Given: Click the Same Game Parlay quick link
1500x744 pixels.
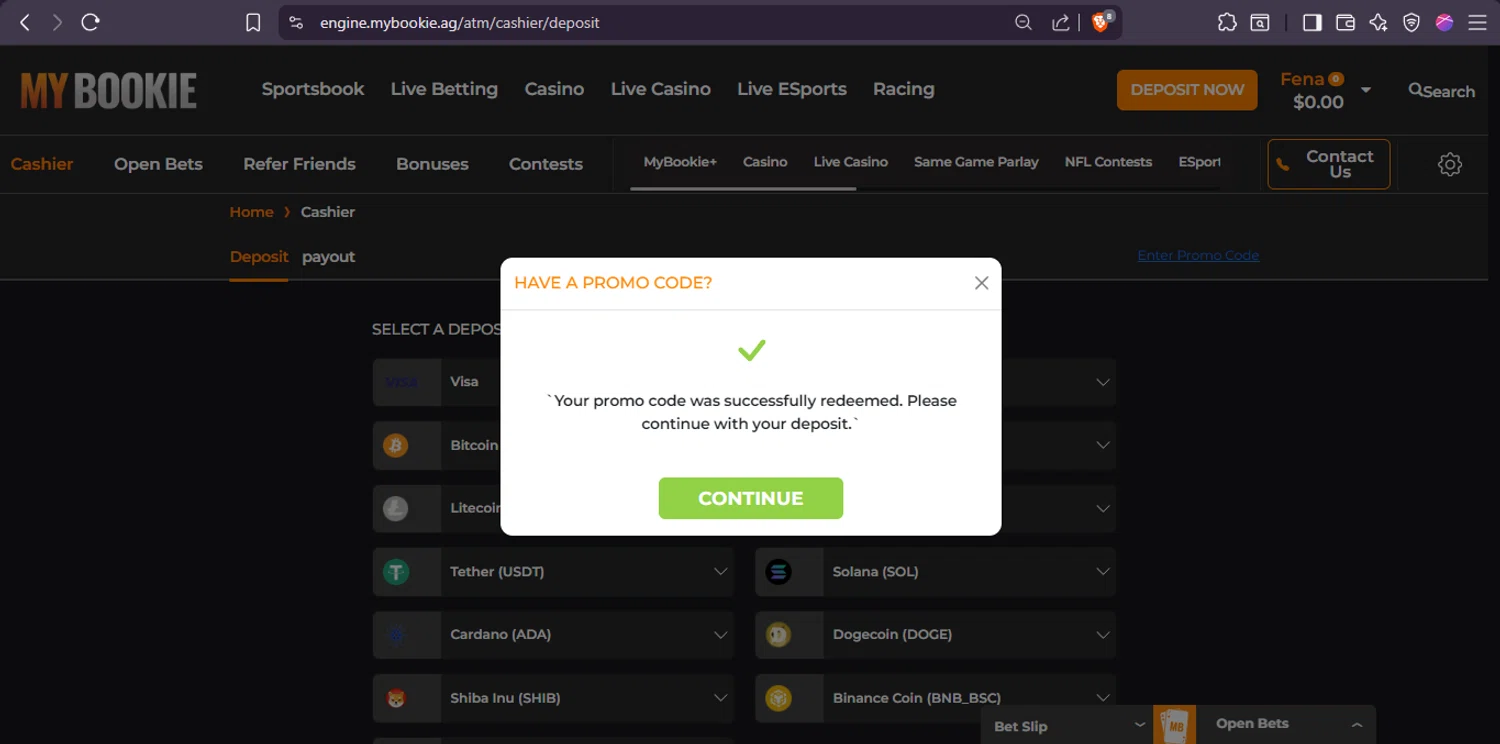Looking at the screenshot, I should (976, 162).
